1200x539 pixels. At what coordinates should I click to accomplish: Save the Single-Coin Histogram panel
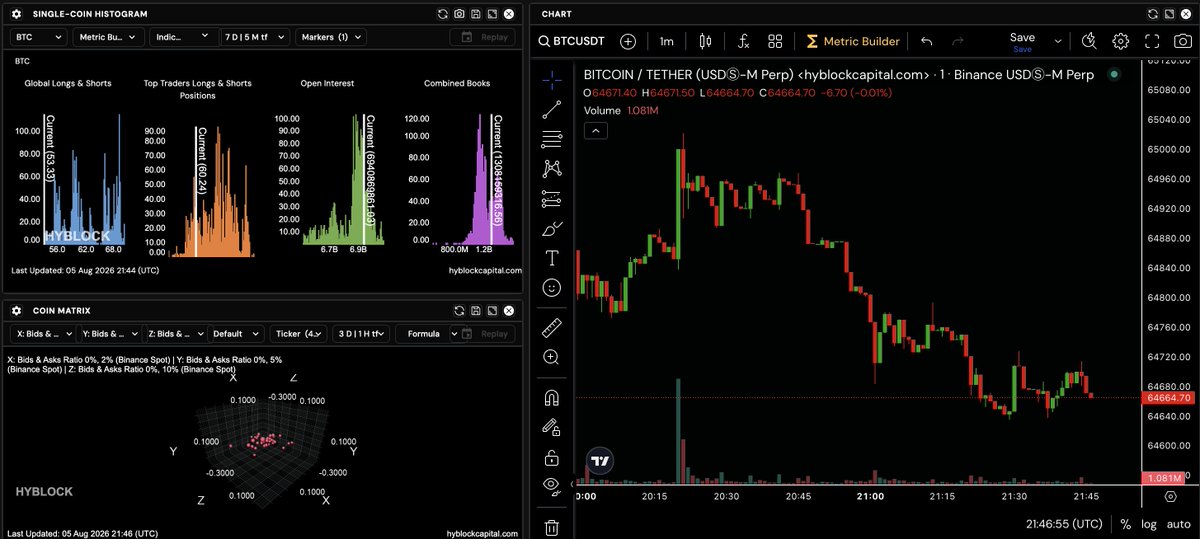point(476,14)
